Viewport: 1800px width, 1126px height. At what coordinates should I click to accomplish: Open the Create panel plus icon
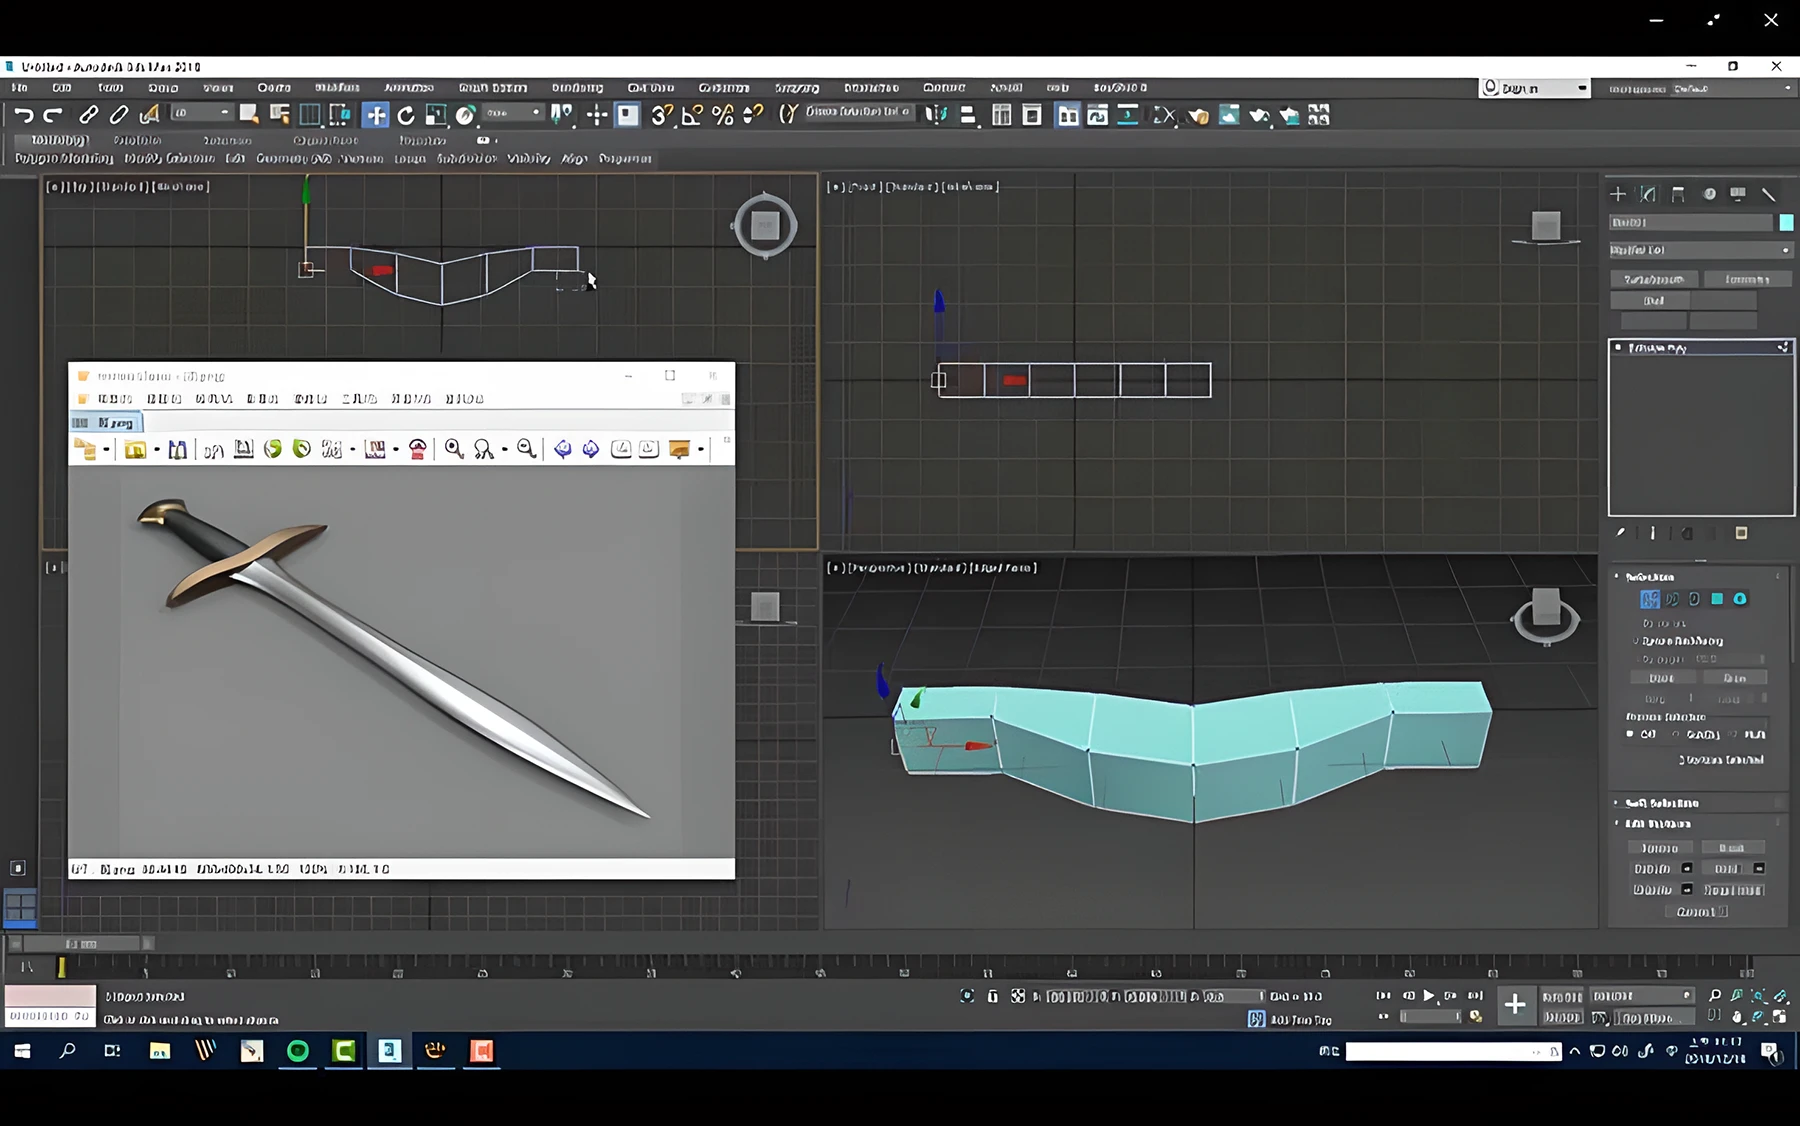(x=1617, y=194)
